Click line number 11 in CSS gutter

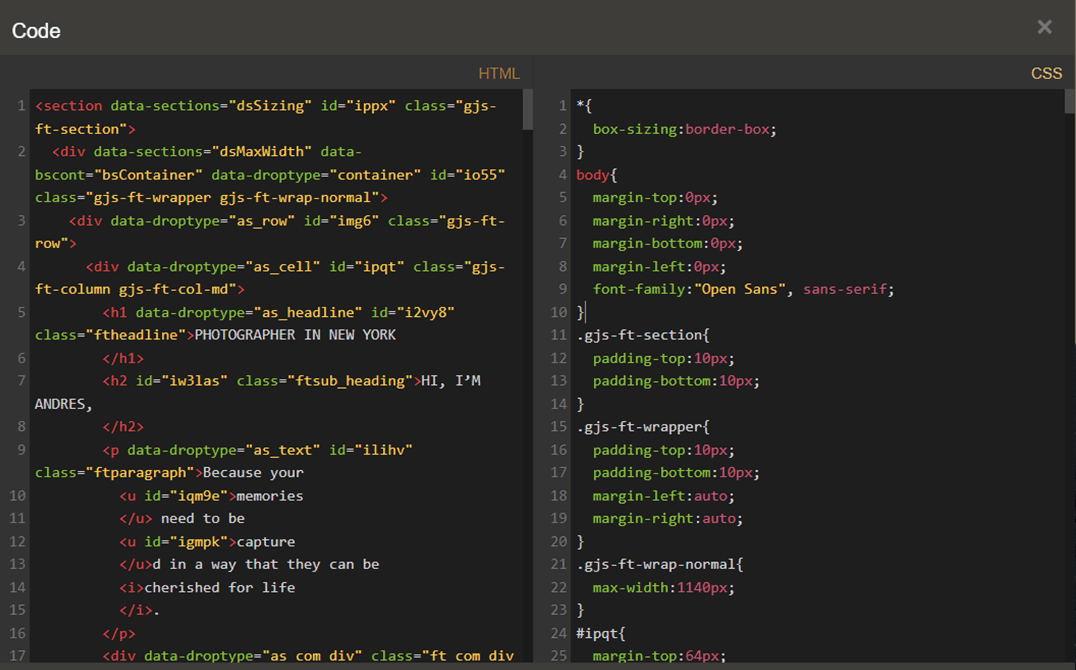point(559,335)
